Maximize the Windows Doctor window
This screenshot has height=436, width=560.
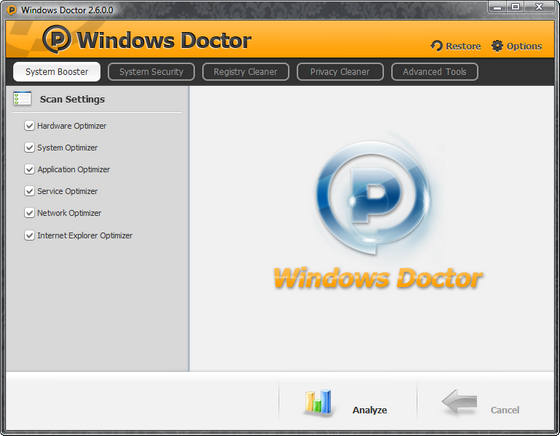pyautogui.click(x=515, y=7)
